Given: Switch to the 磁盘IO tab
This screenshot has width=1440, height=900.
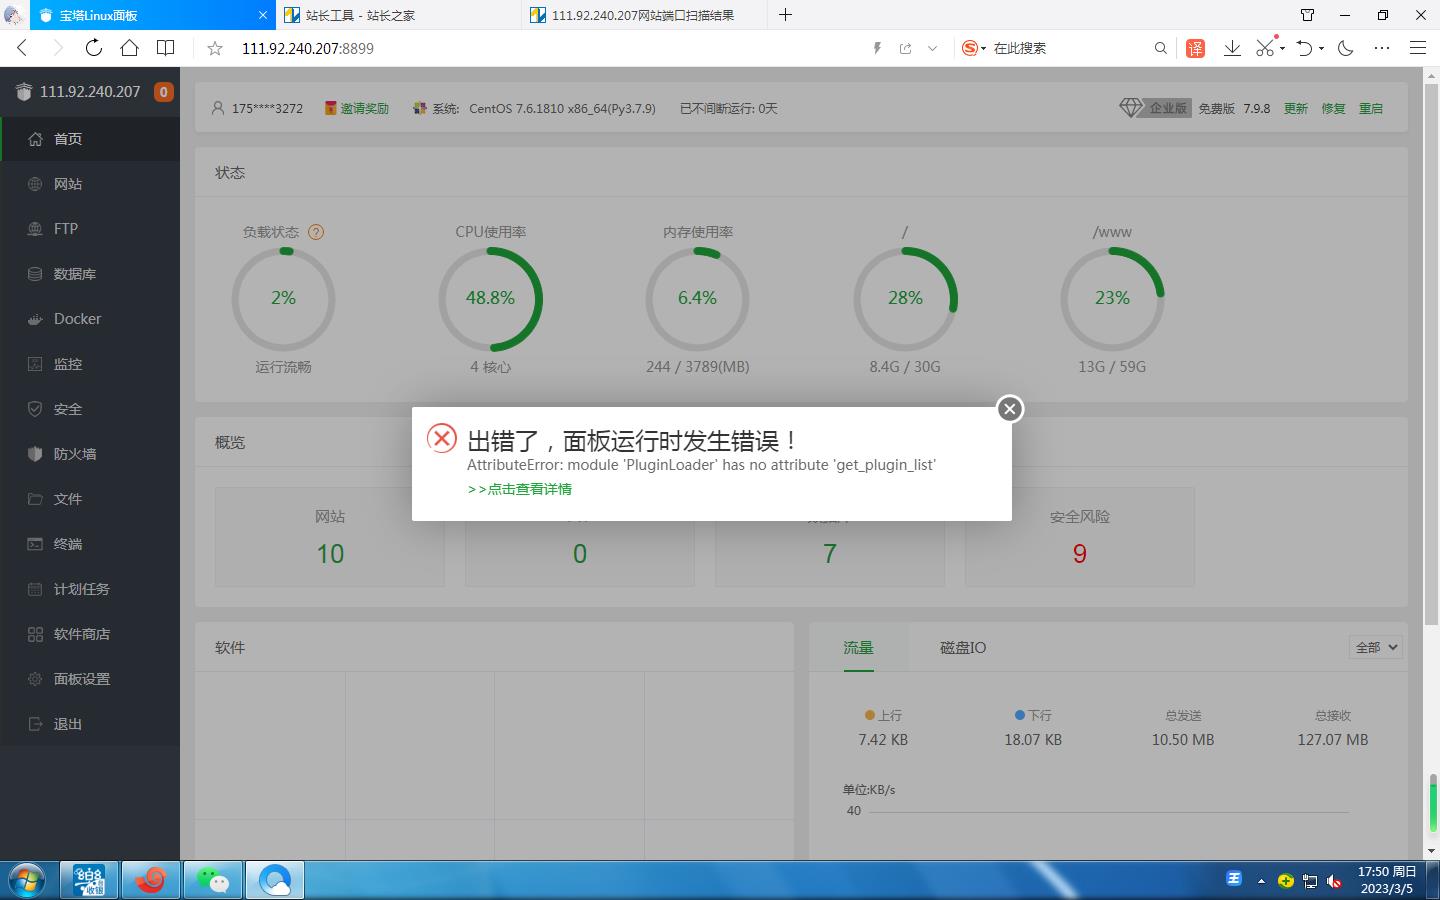Looking at the screenshot, I should (963, 648).
